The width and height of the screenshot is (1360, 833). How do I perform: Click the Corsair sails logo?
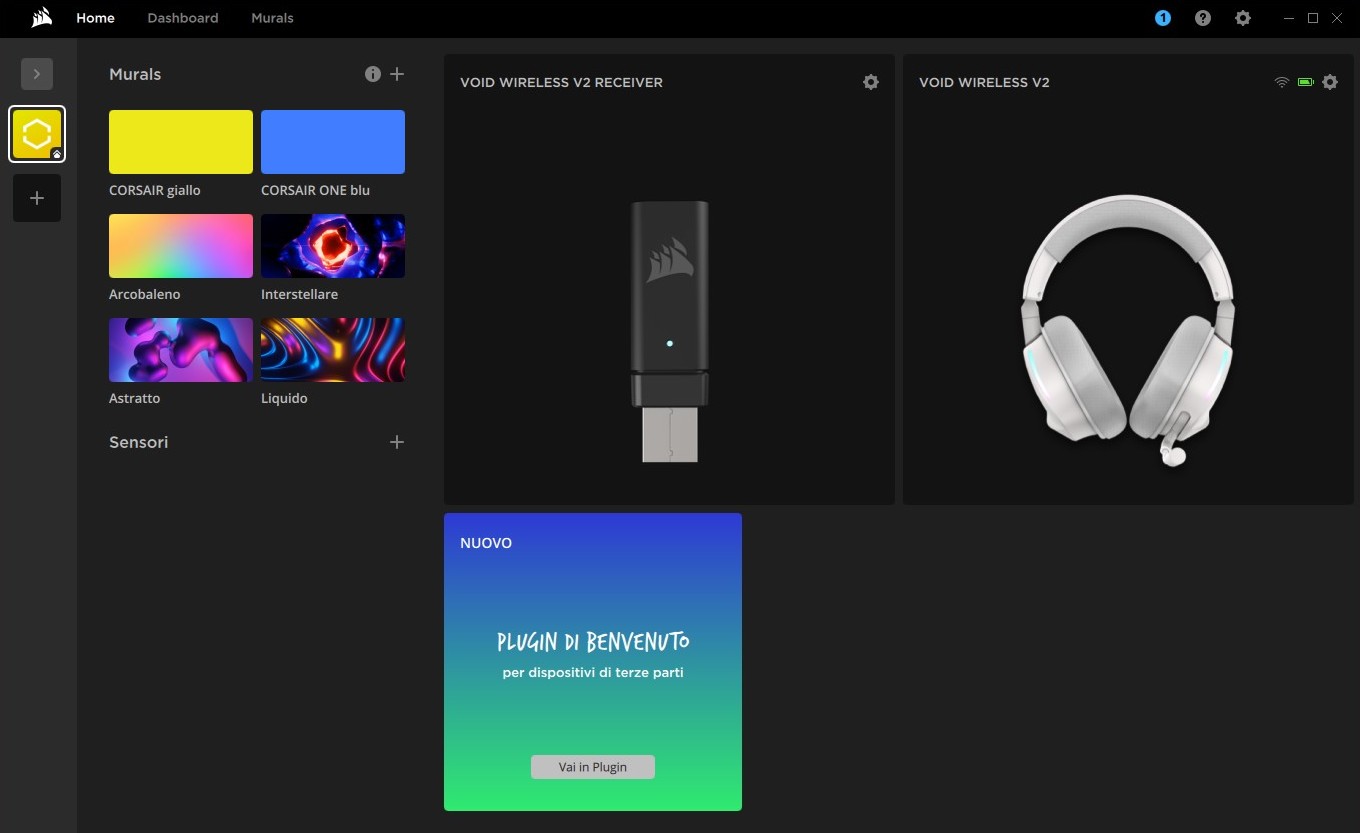point(41,18)
